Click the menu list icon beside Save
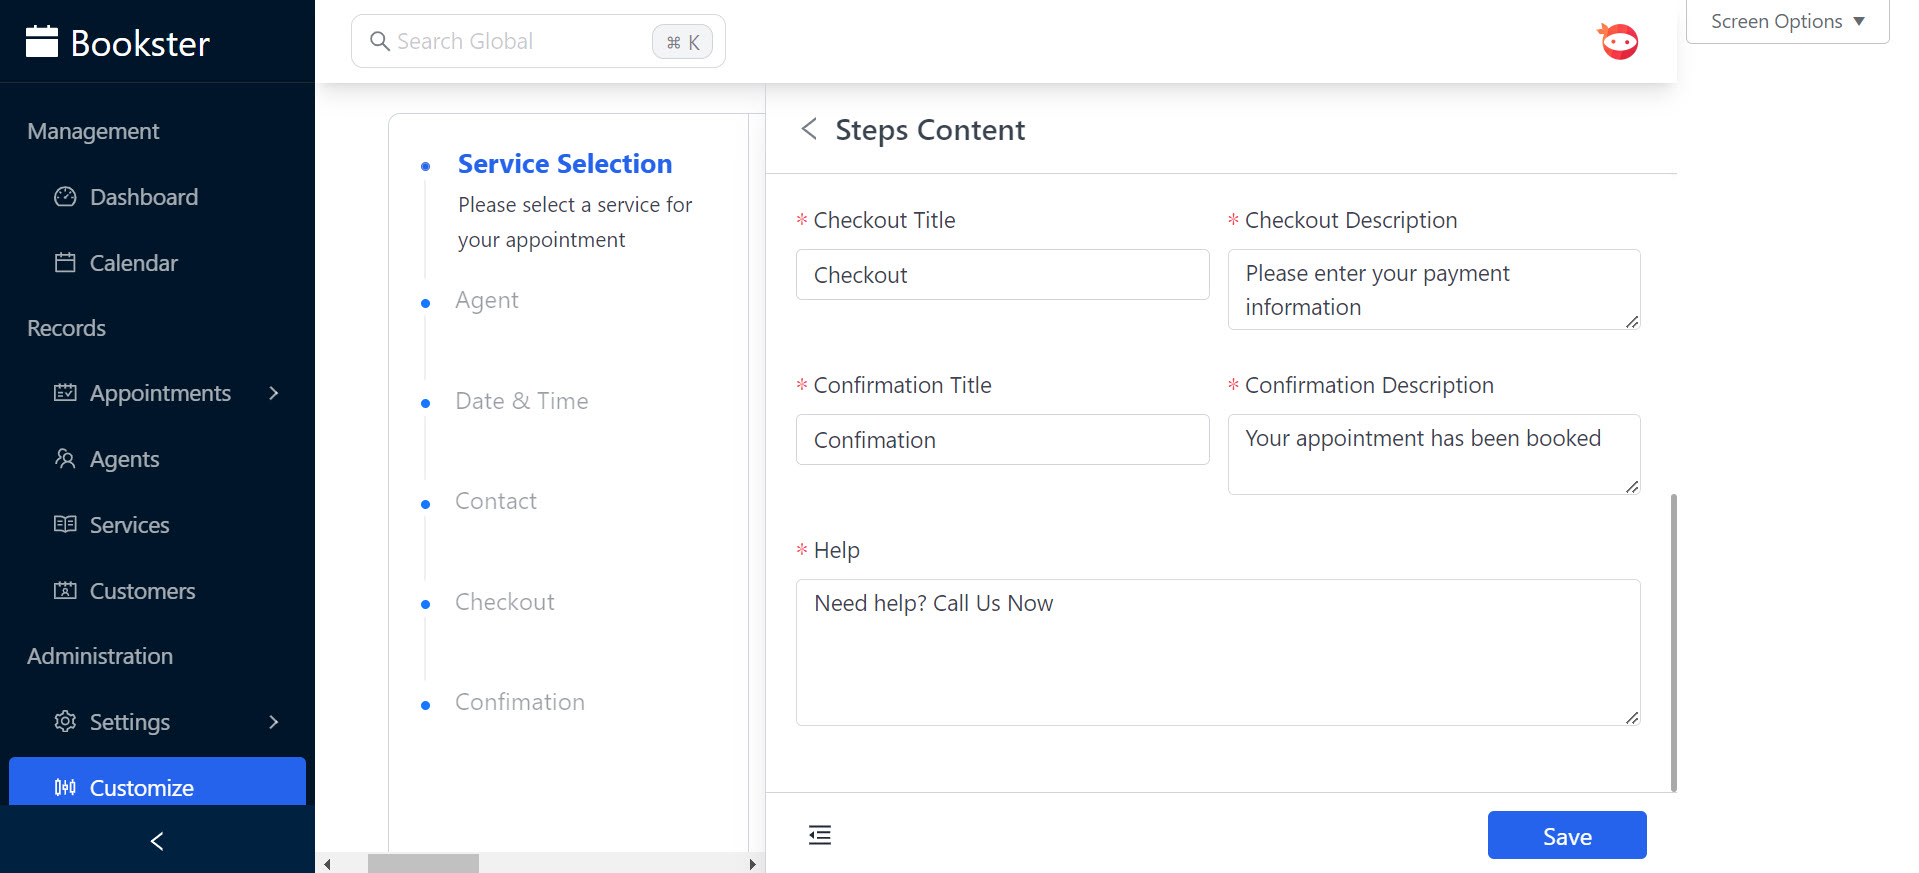The width and height of the screenshot is (1919, 873). point(820,835)
